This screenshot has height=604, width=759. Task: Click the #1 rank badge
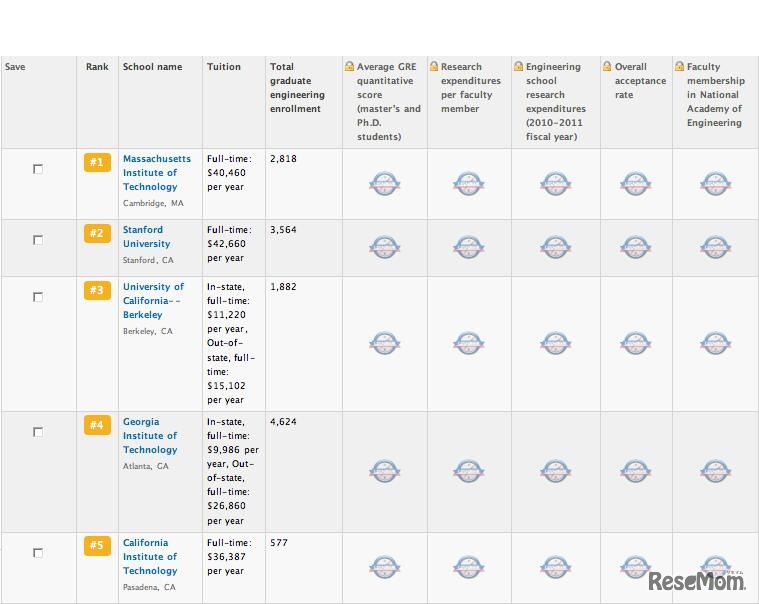pyautogui.click(x=97, y=162)
